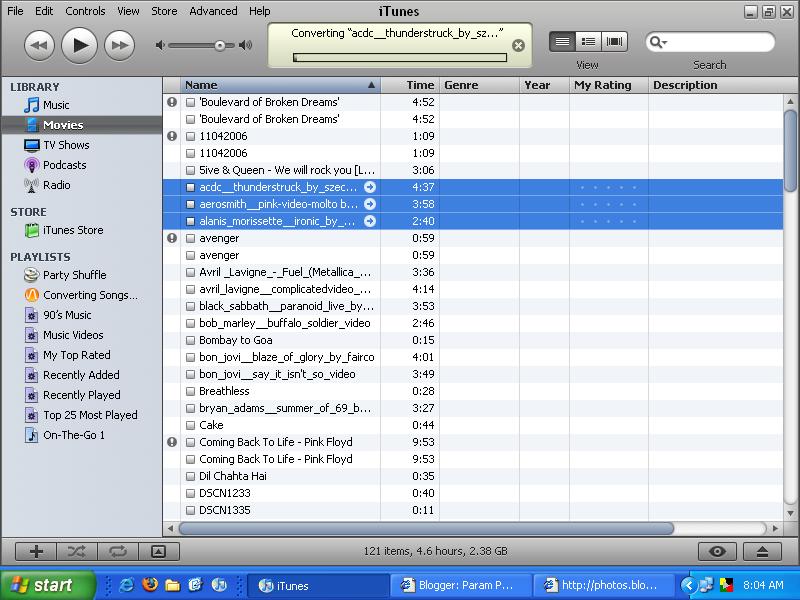Open the Party Shuffle playlist
The width and height of the screenshot is (800, 600).
click(x=82, y=275)
